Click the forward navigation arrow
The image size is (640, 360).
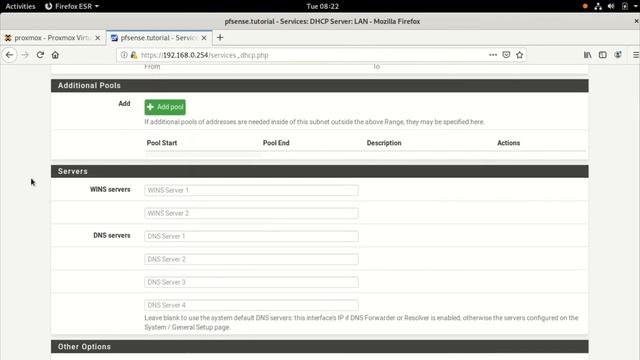25,55
